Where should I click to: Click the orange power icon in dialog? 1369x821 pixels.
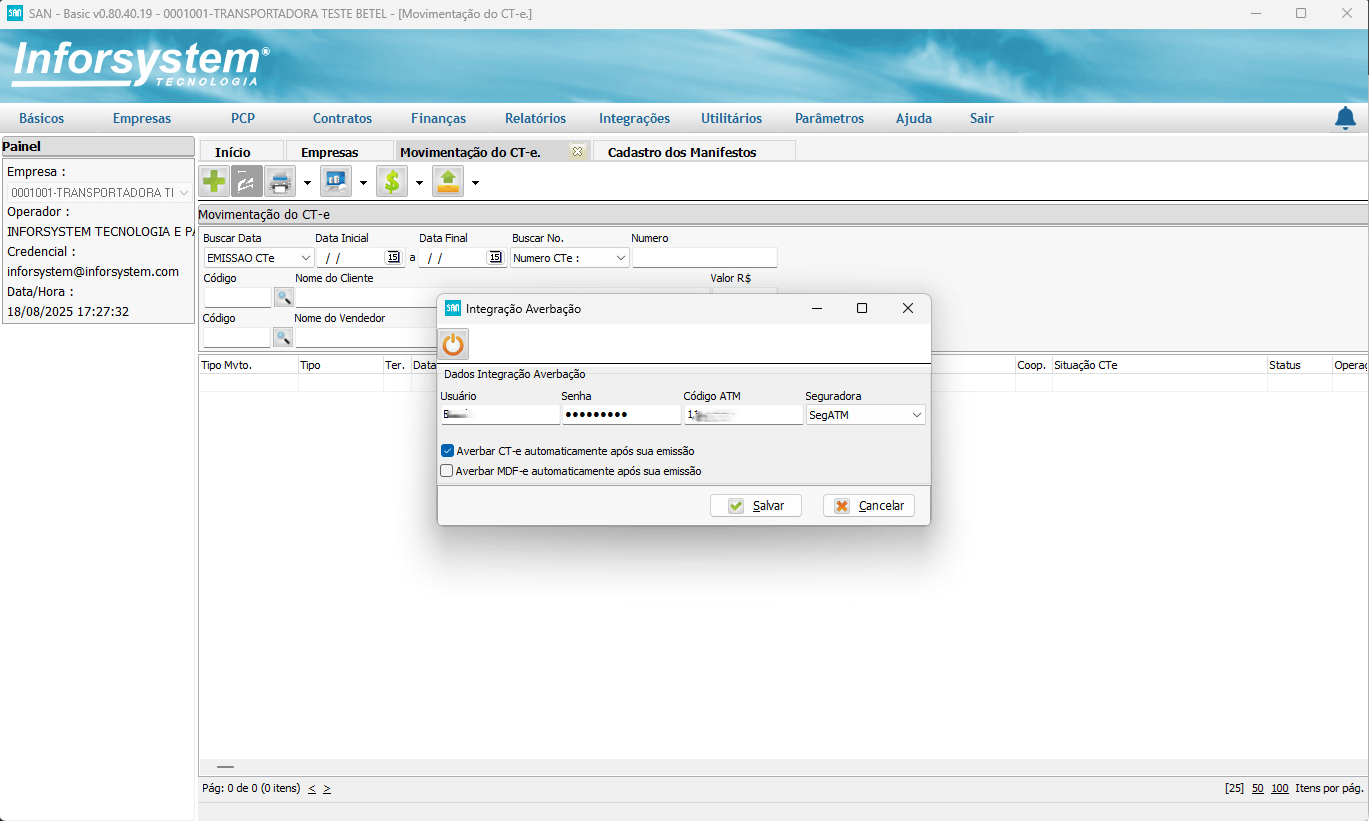[x=454, y=344]
